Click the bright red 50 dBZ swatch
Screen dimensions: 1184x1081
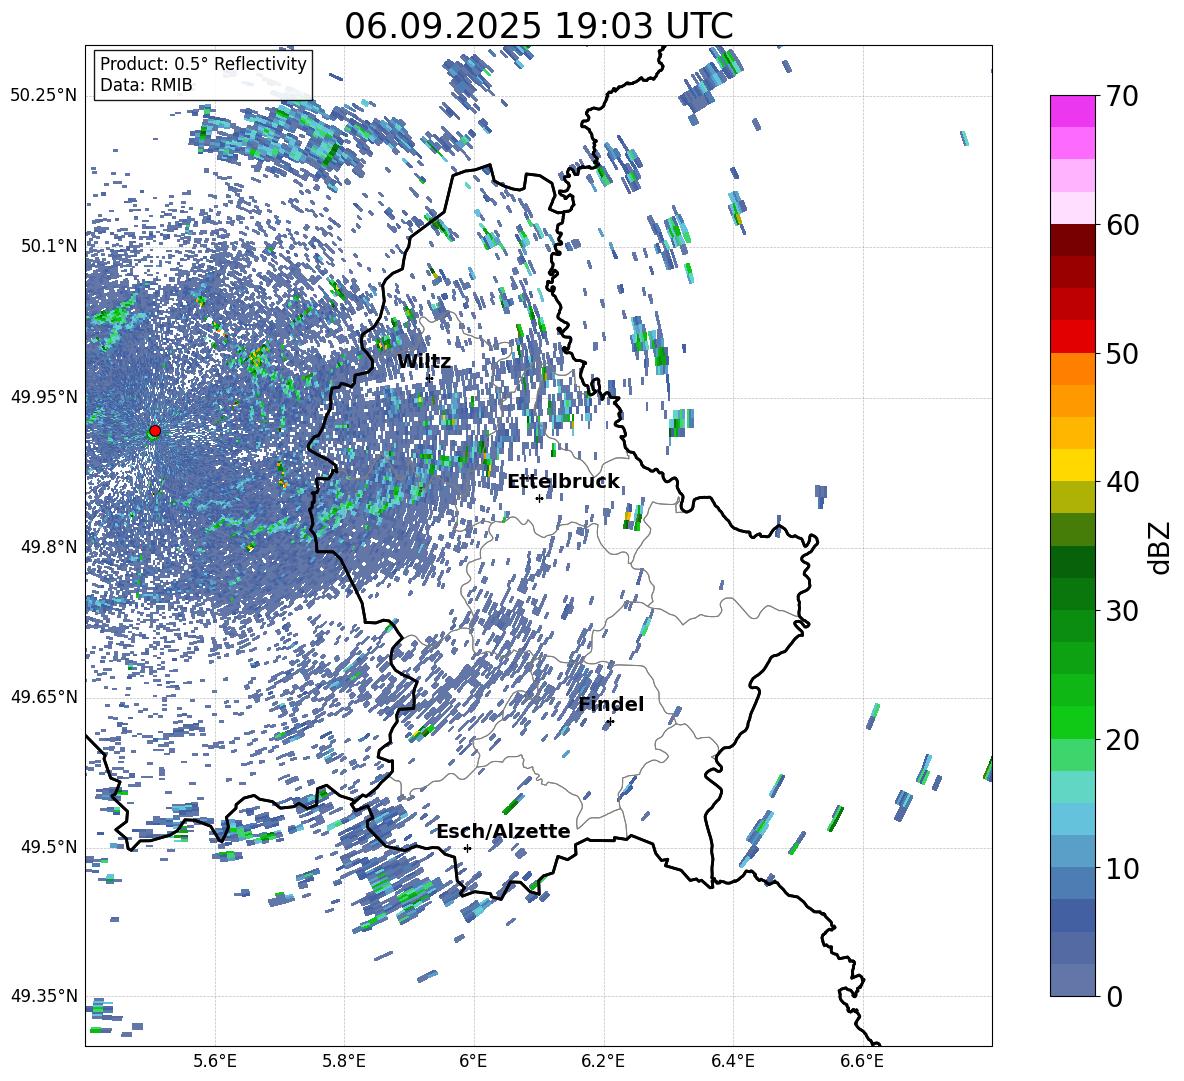coord(1072,337)
